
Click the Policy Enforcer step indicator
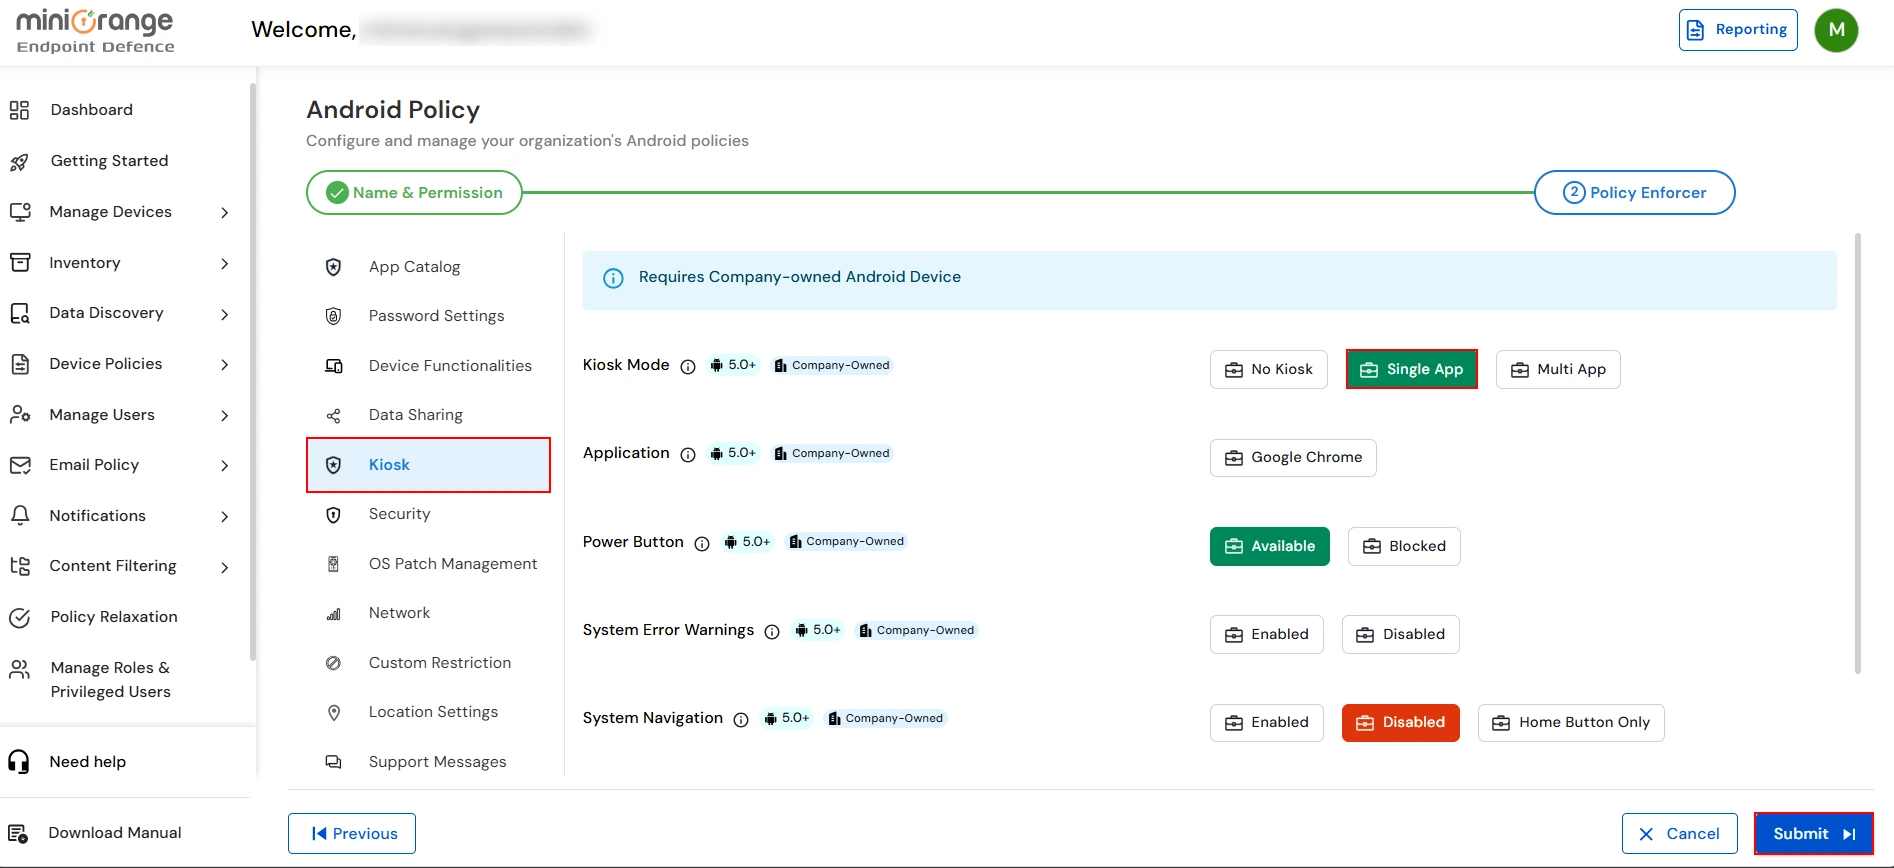pyautogui.click(x=1634, y=193)
